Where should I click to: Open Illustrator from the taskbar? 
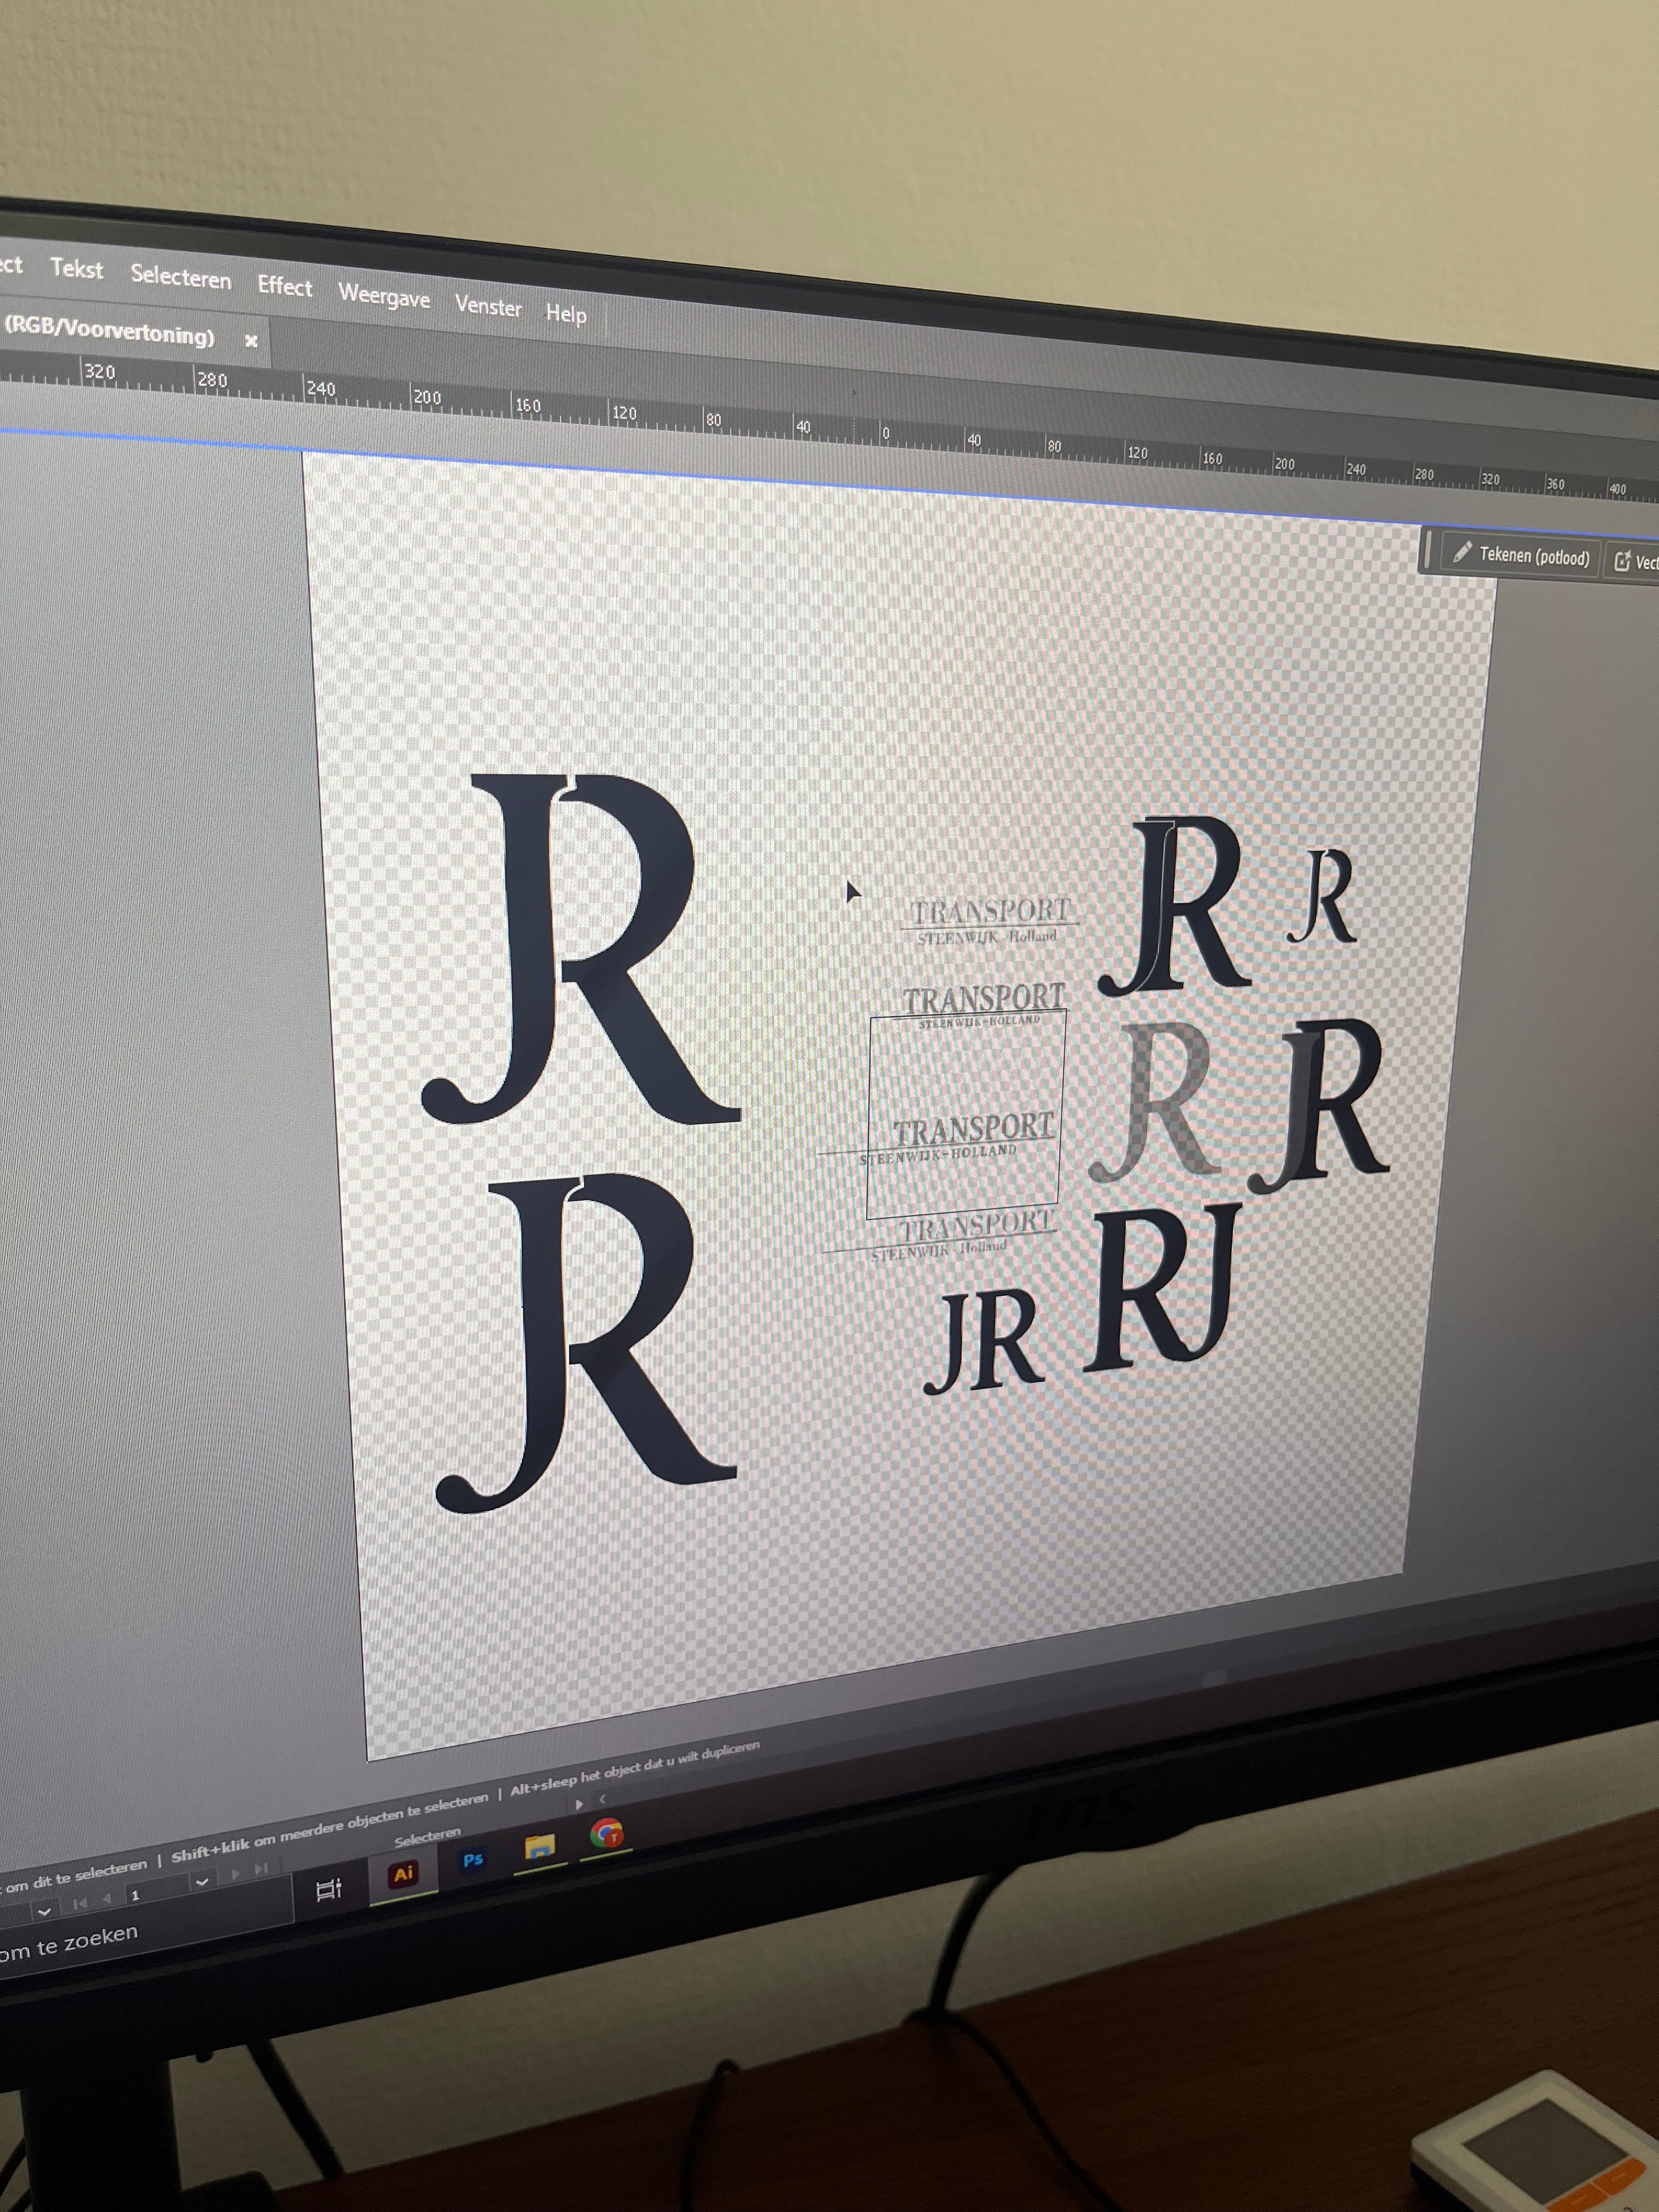403,1873
